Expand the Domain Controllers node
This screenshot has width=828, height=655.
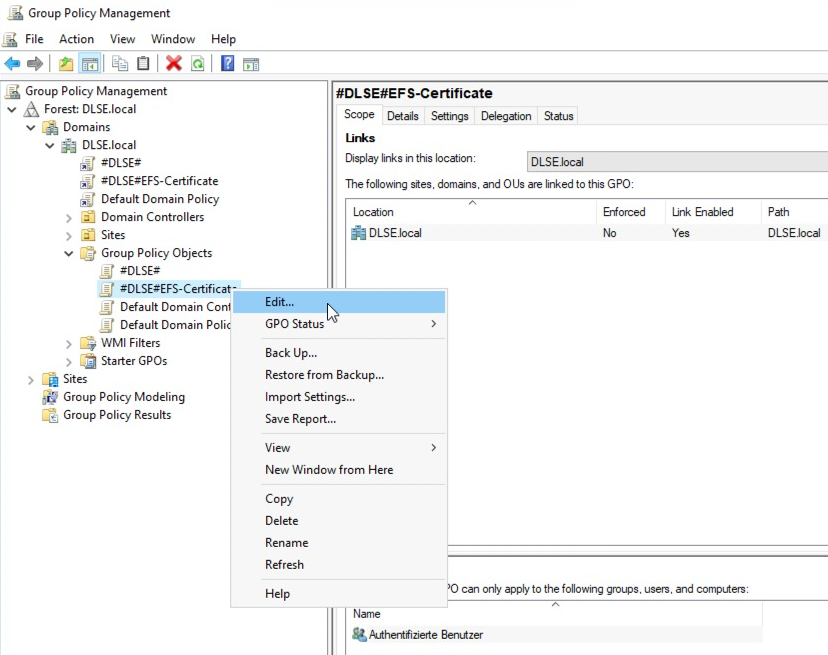point(69,218)
